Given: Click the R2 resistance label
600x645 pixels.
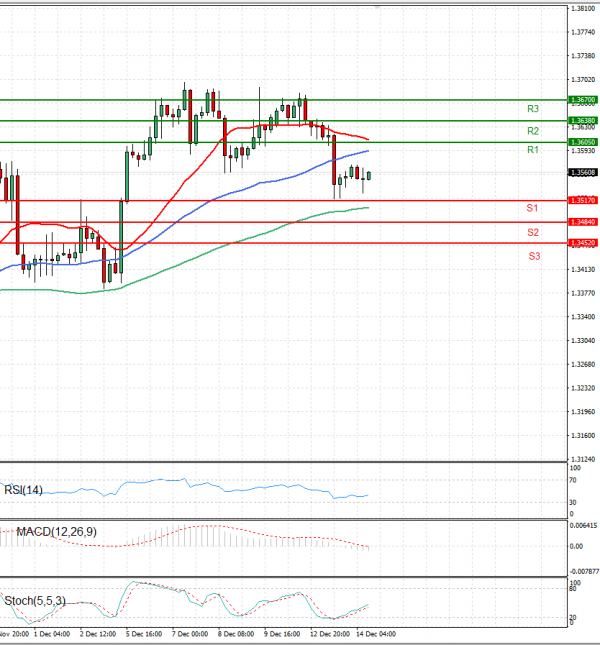Looking at the screenshot, I should (x=533, y=131).
